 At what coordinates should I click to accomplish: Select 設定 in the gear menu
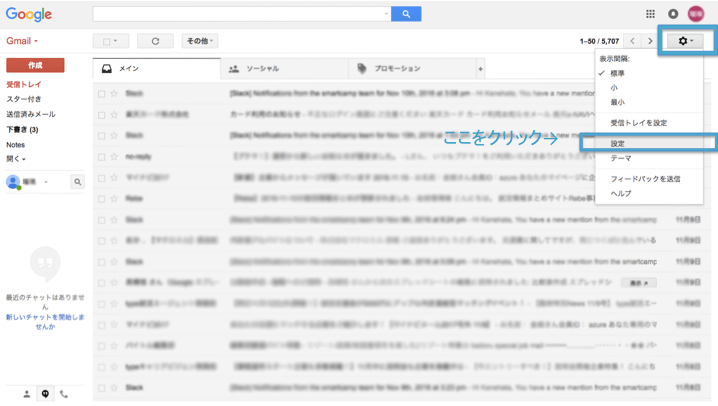[x=649, y=143]
